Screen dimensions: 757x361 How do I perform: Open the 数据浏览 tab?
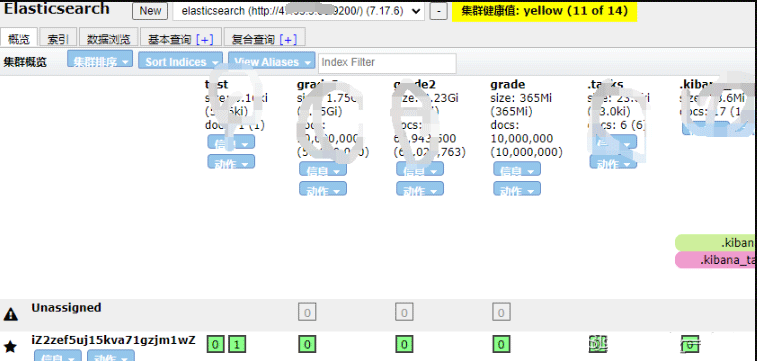pyautogui.click(x=109, y=39)
